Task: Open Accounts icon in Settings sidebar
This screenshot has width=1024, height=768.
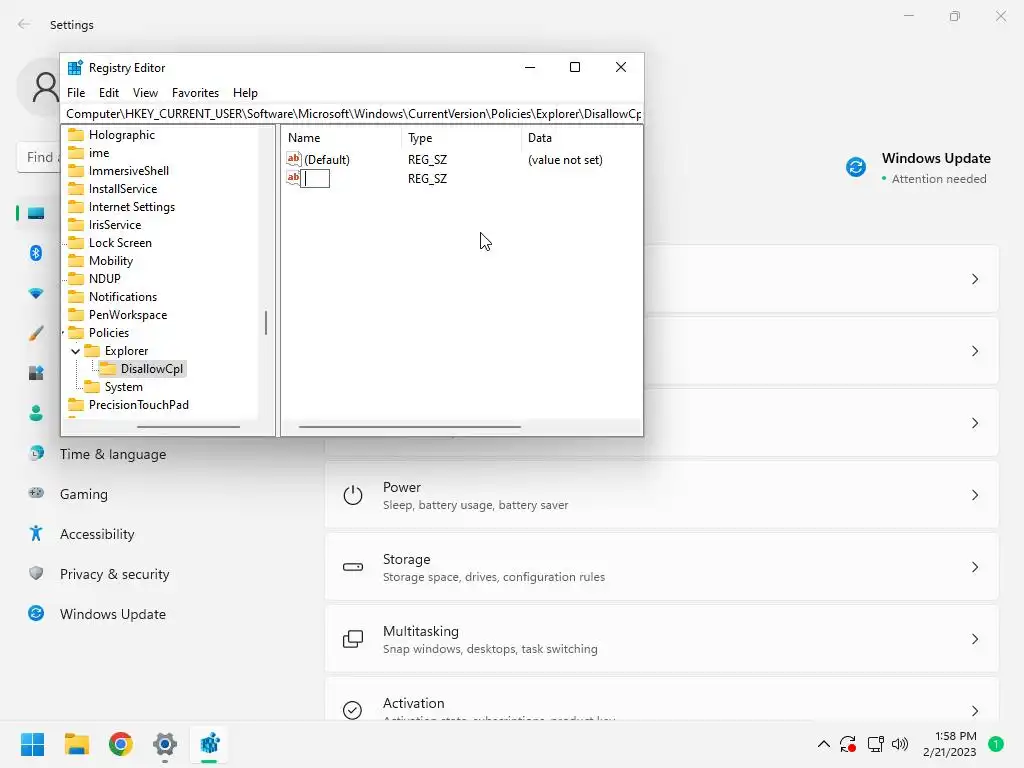Action: coord(36,413)
